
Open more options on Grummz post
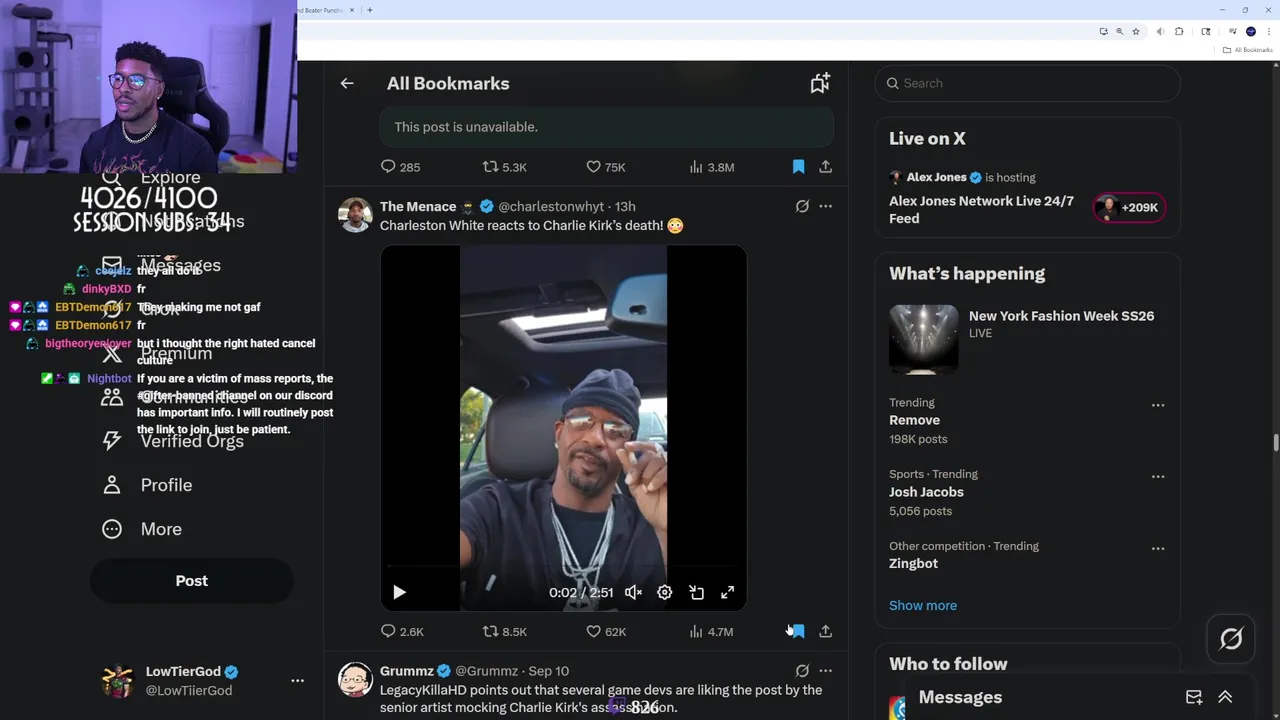tap(826, 671)
